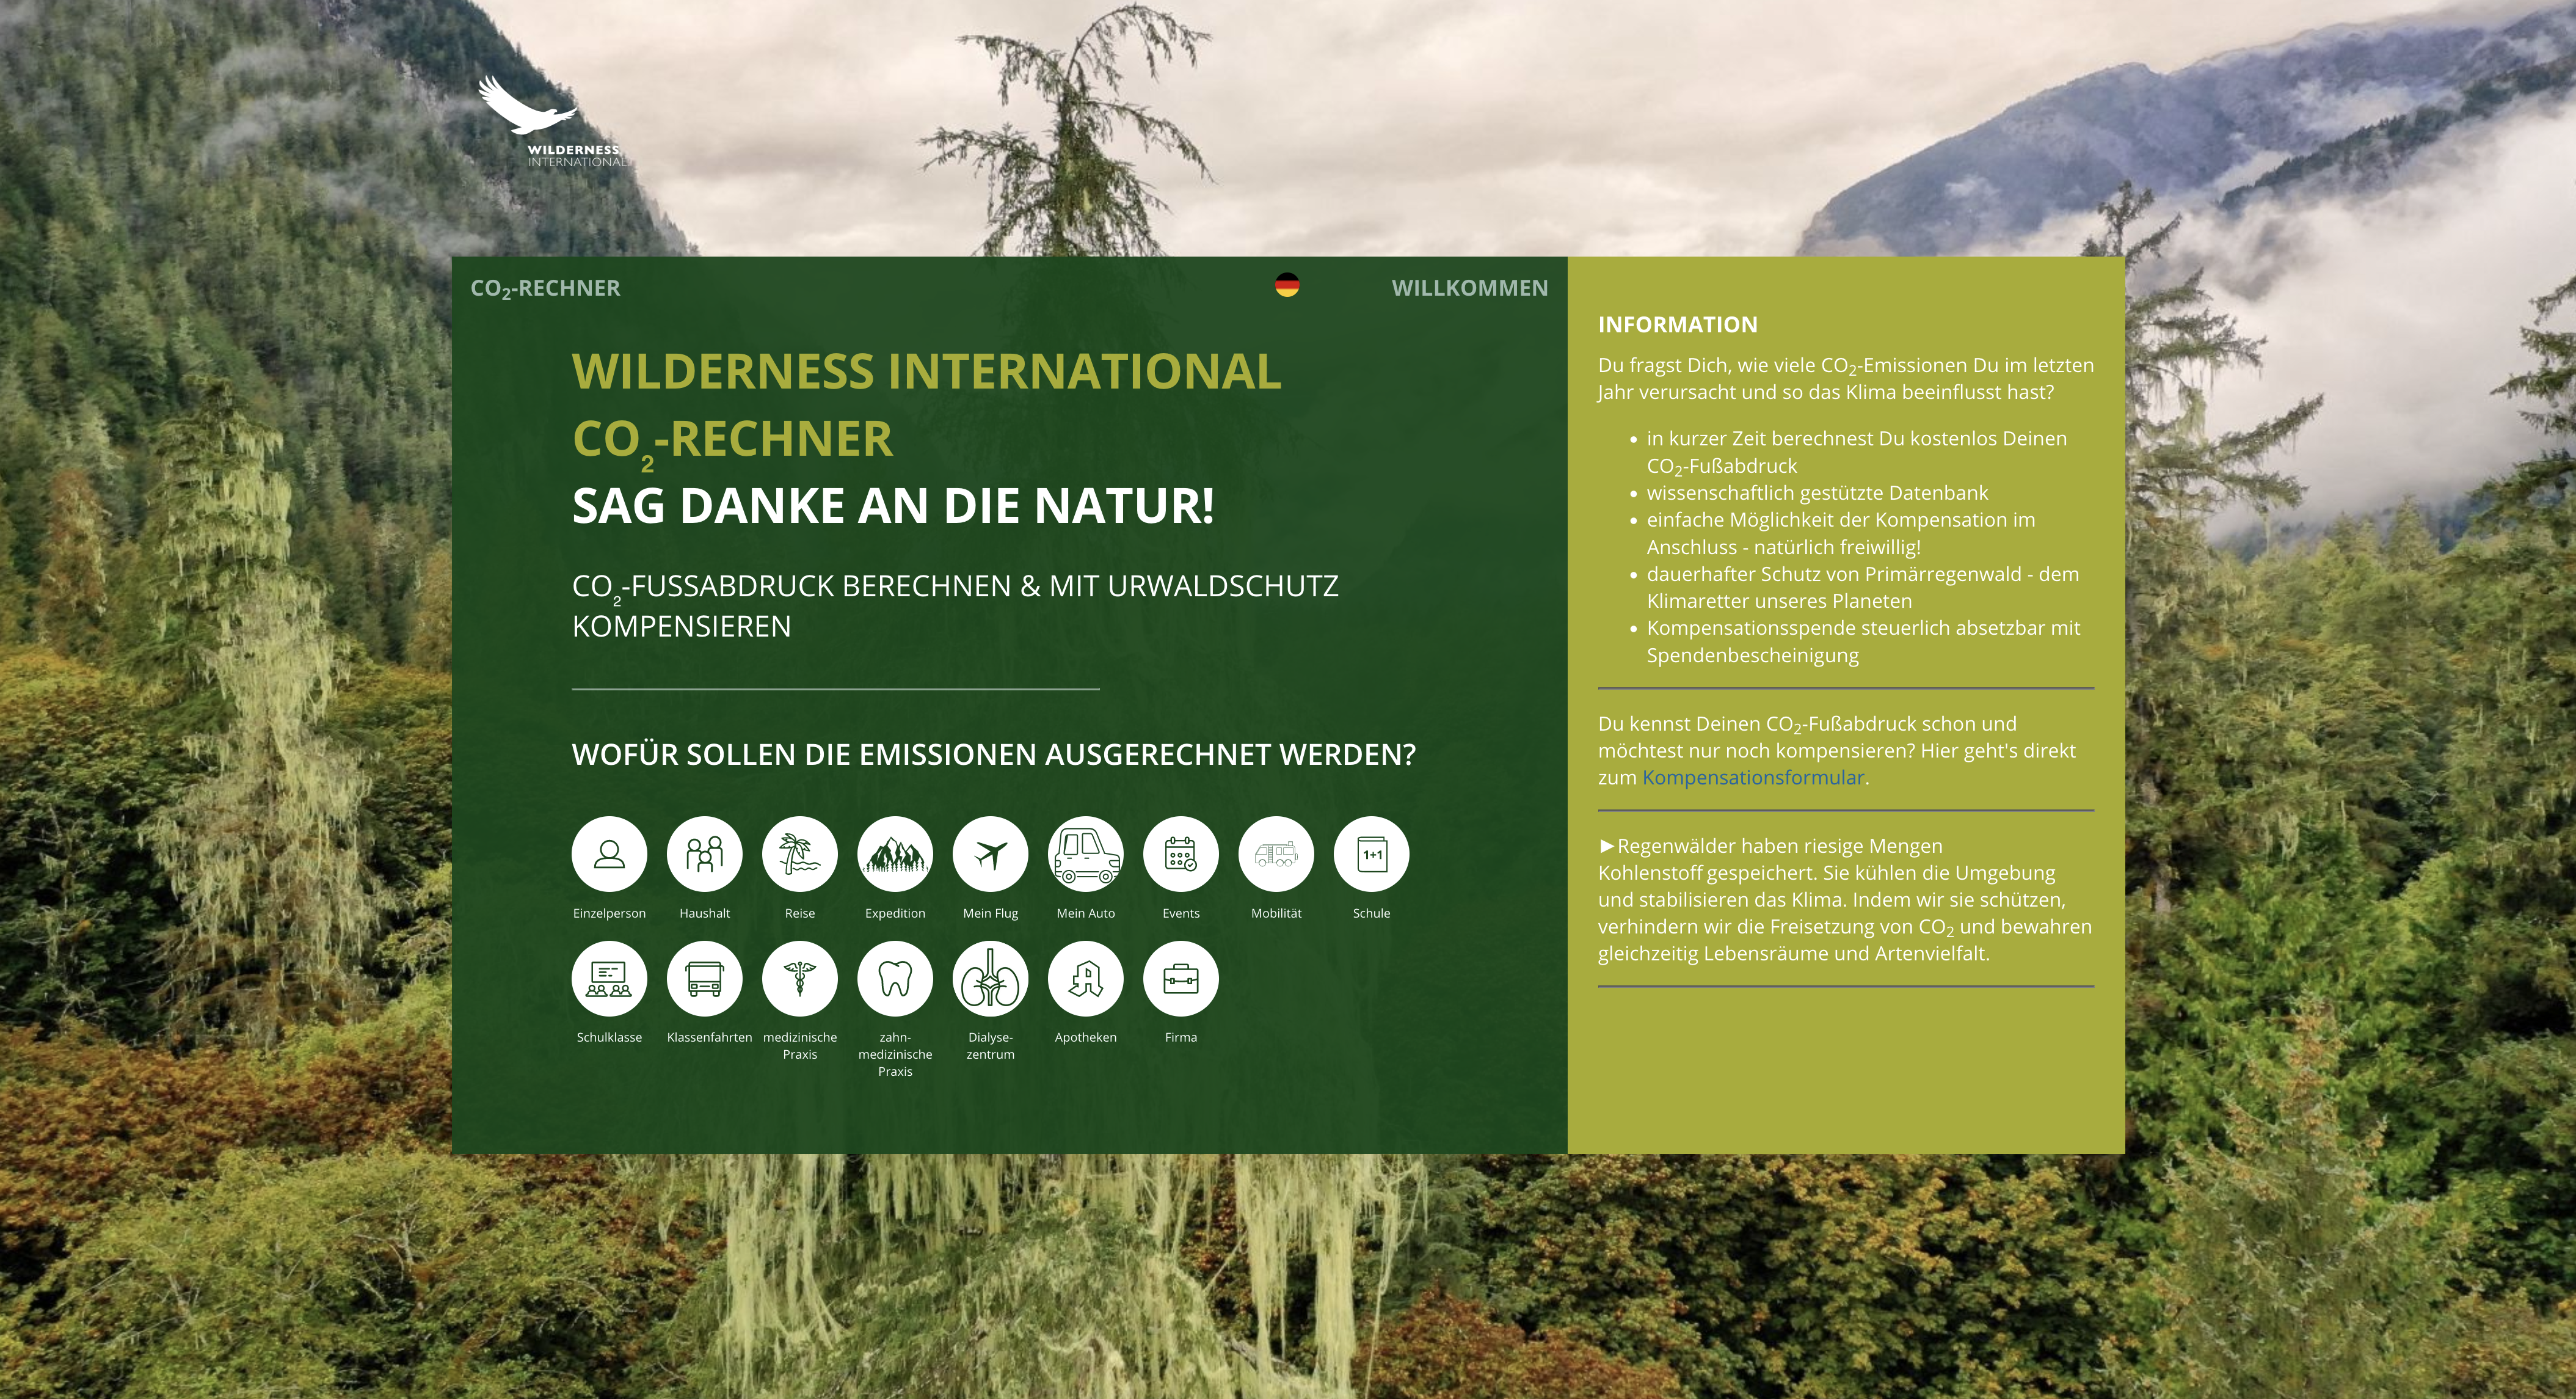Click the Mobilität camper van icon
Viewport: 2576px width, 1399px height.
(x=1276, y=854)
